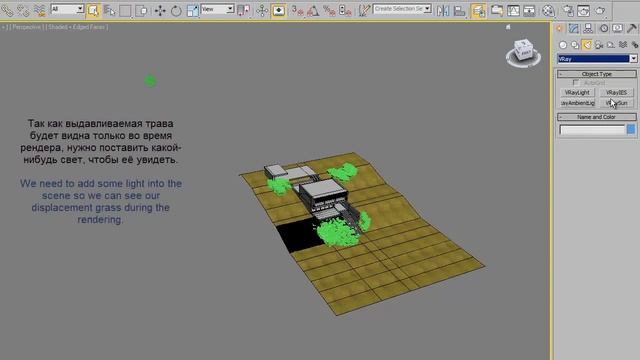640x360 pixels.
Task: Click the VRayLight button
Action: (x=577, y=93)
